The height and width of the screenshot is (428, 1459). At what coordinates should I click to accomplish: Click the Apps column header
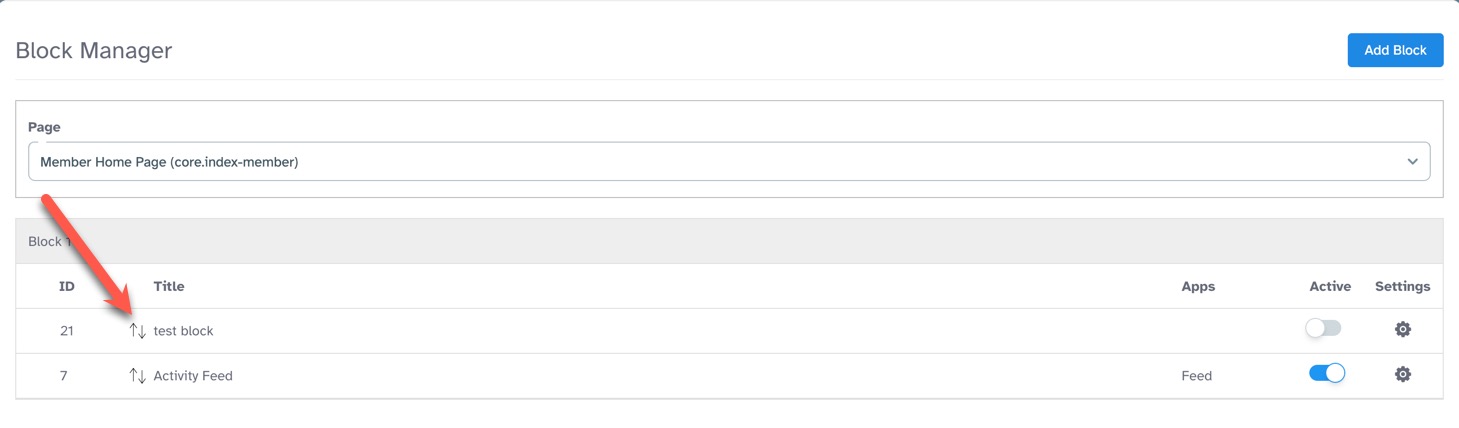click(x=1198, y=286)
